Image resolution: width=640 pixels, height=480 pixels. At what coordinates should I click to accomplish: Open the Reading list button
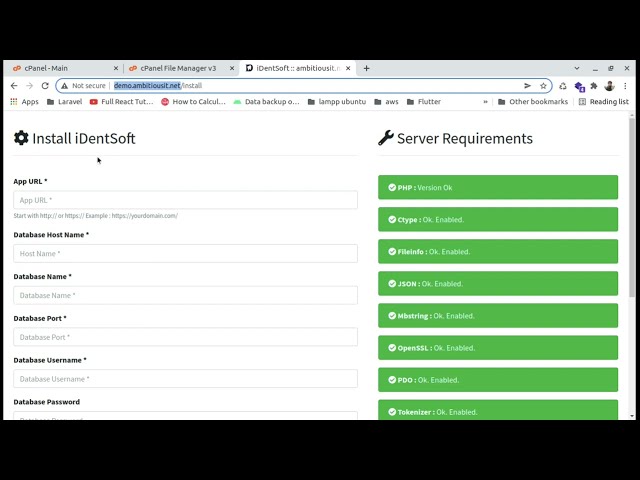click(604, 102)
